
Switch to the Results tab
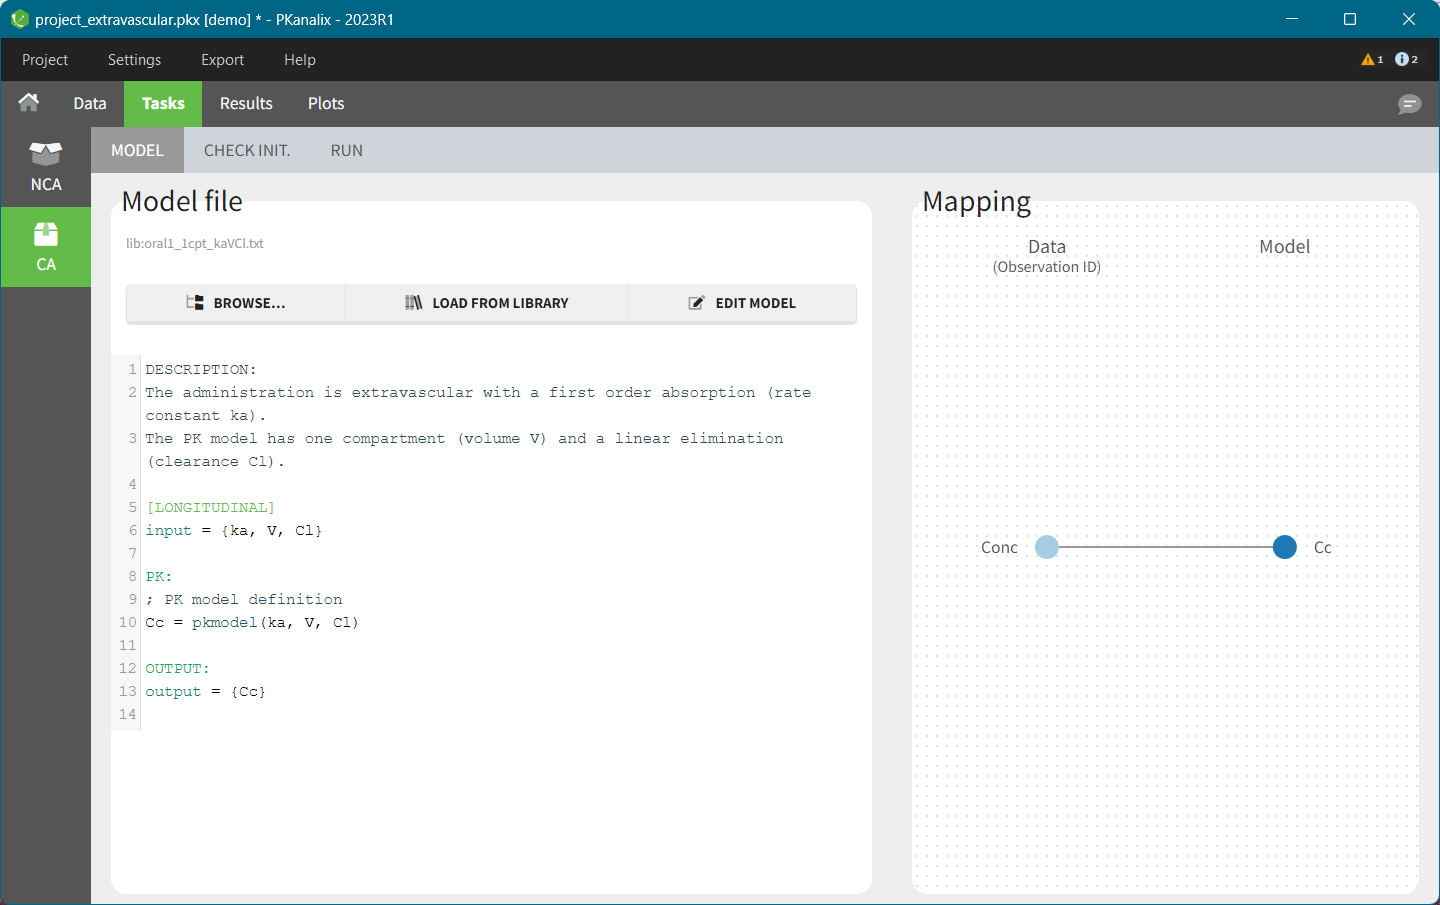pyautogui.click(x=246, y=104)
